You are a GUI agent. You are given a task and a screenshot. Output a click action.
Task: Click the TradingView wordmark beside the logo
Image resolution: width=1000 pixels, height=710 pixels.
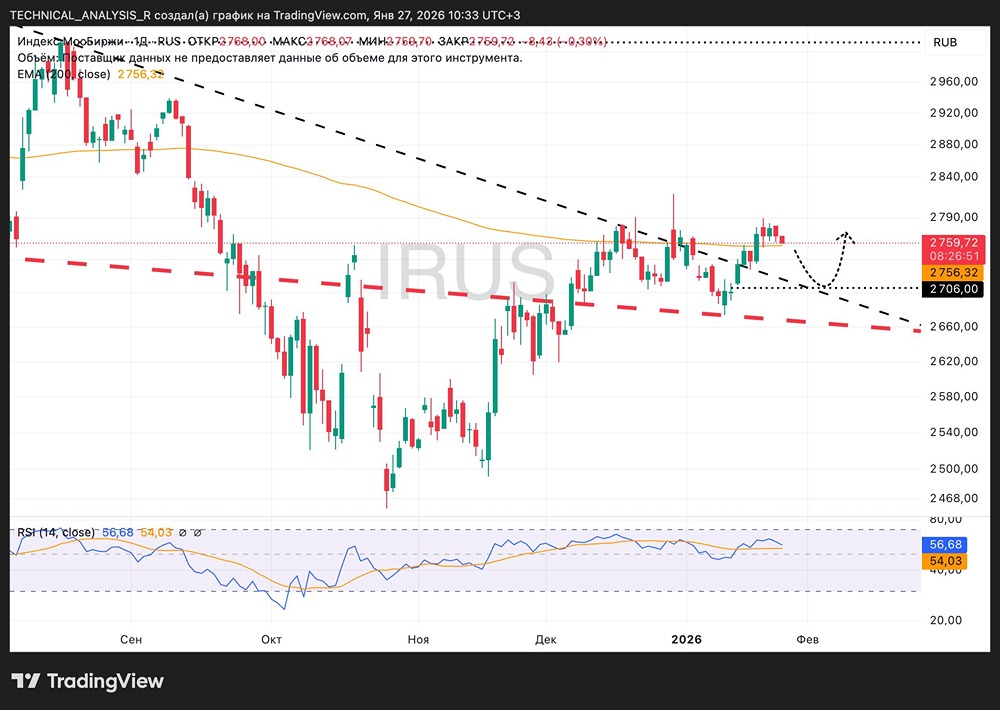[105, 681]
